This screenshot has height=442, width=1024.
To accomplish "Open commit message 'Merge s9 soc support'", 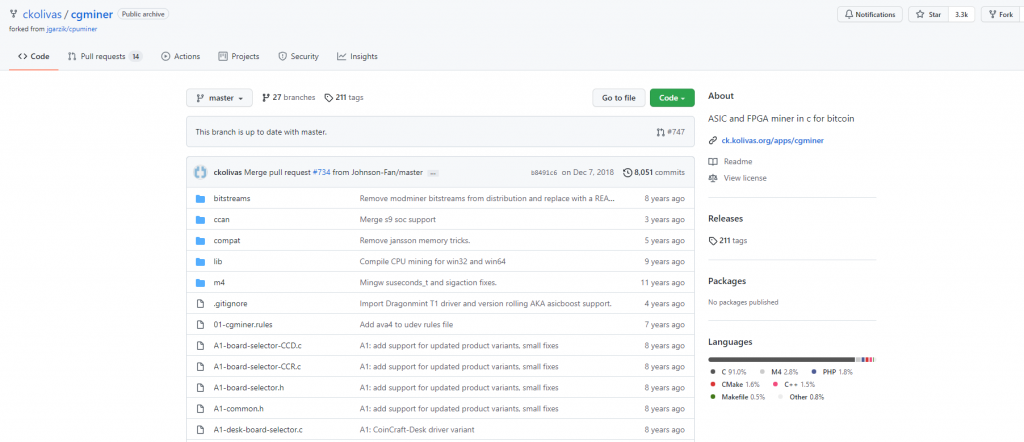I will [398, 219].
